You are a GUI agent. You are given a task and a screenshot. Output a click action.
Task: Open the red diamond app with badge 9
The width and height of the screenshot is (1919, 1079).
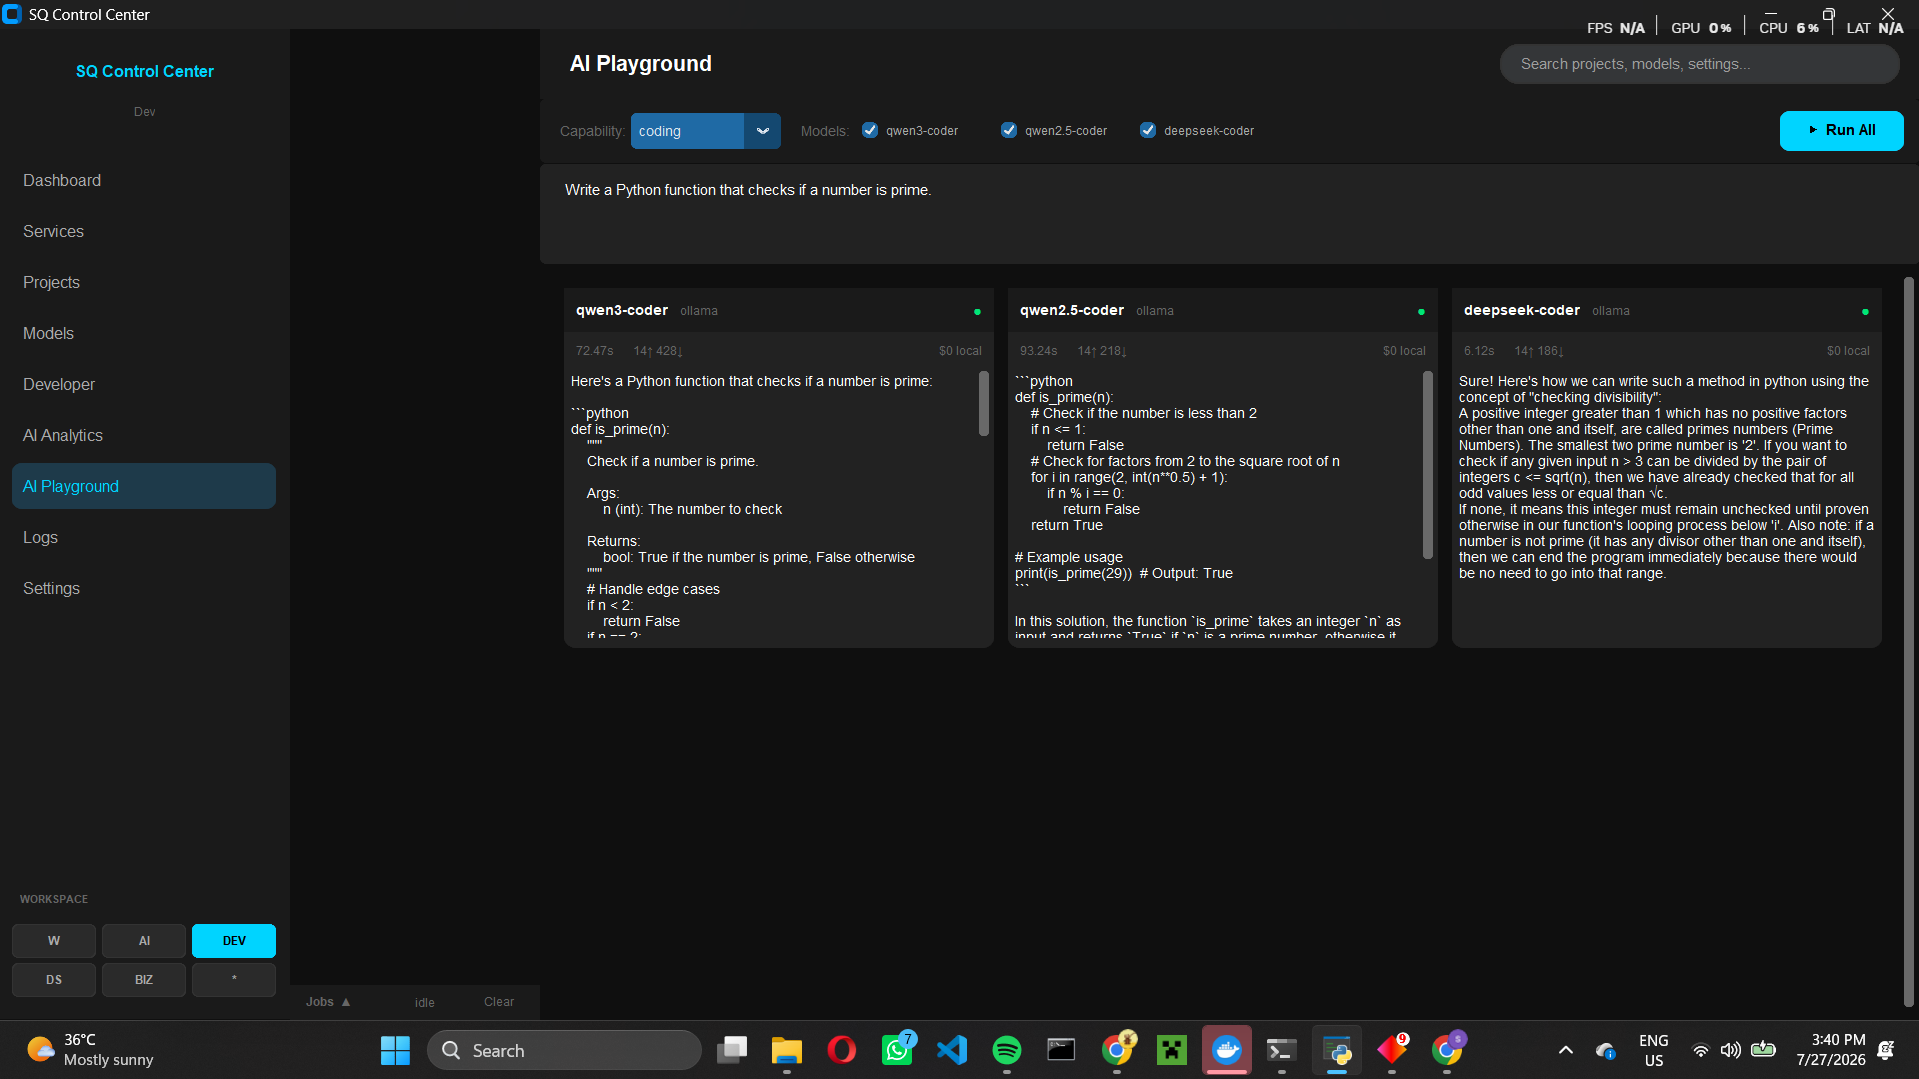(1392, 1050)
